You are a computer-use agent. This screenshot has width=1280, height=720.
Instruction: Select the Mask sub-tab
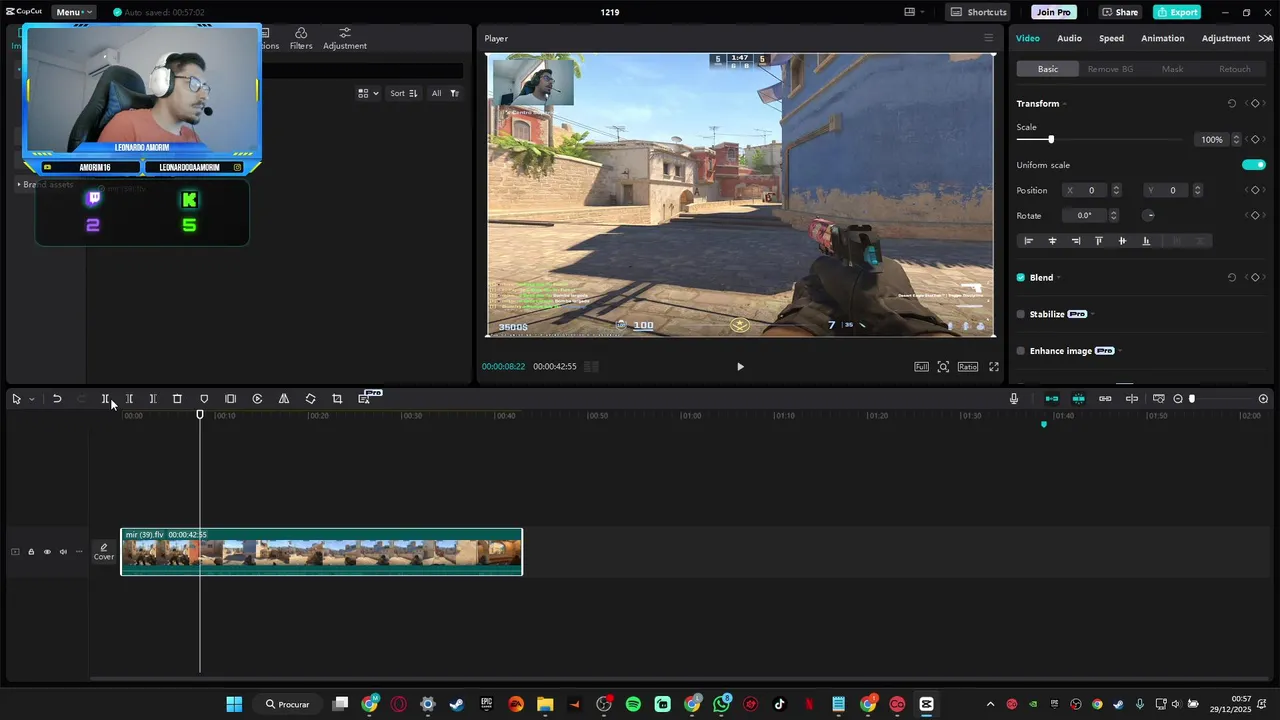coord(1172,69)
